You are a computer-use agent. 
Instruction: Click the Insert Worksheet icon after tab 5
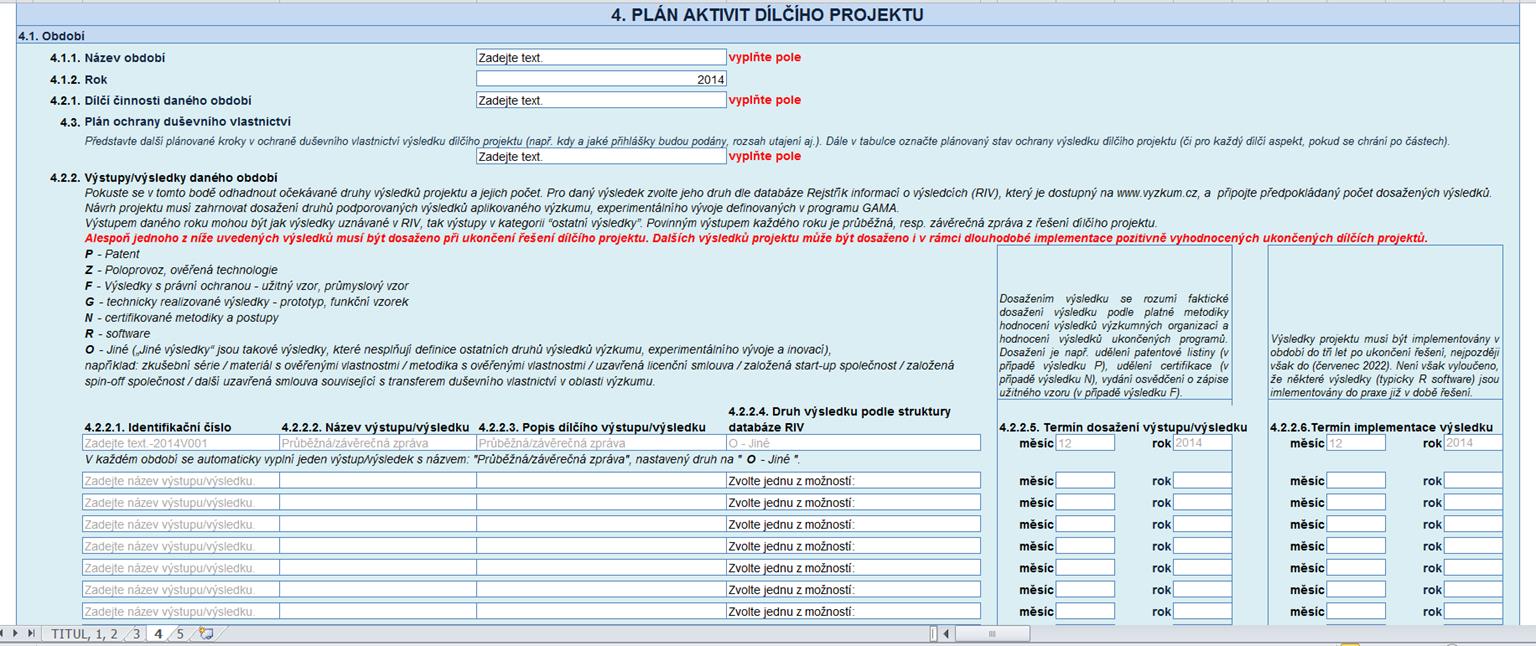click(206, 634)
